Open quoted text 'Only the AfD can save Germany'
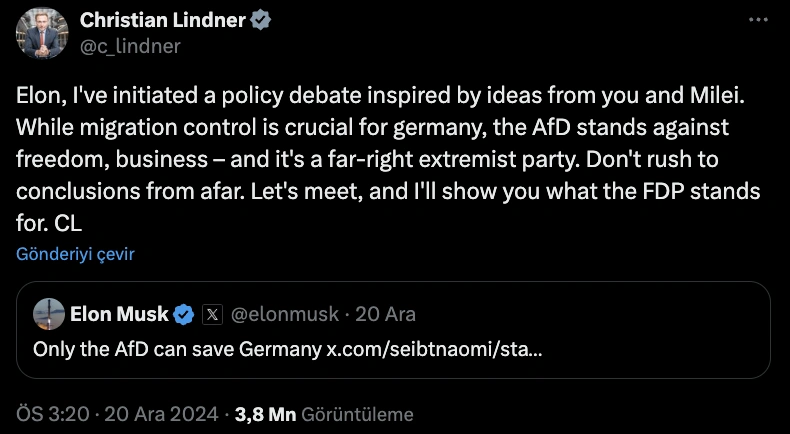This screenshot has width=790, height=434. pos(178,350)
